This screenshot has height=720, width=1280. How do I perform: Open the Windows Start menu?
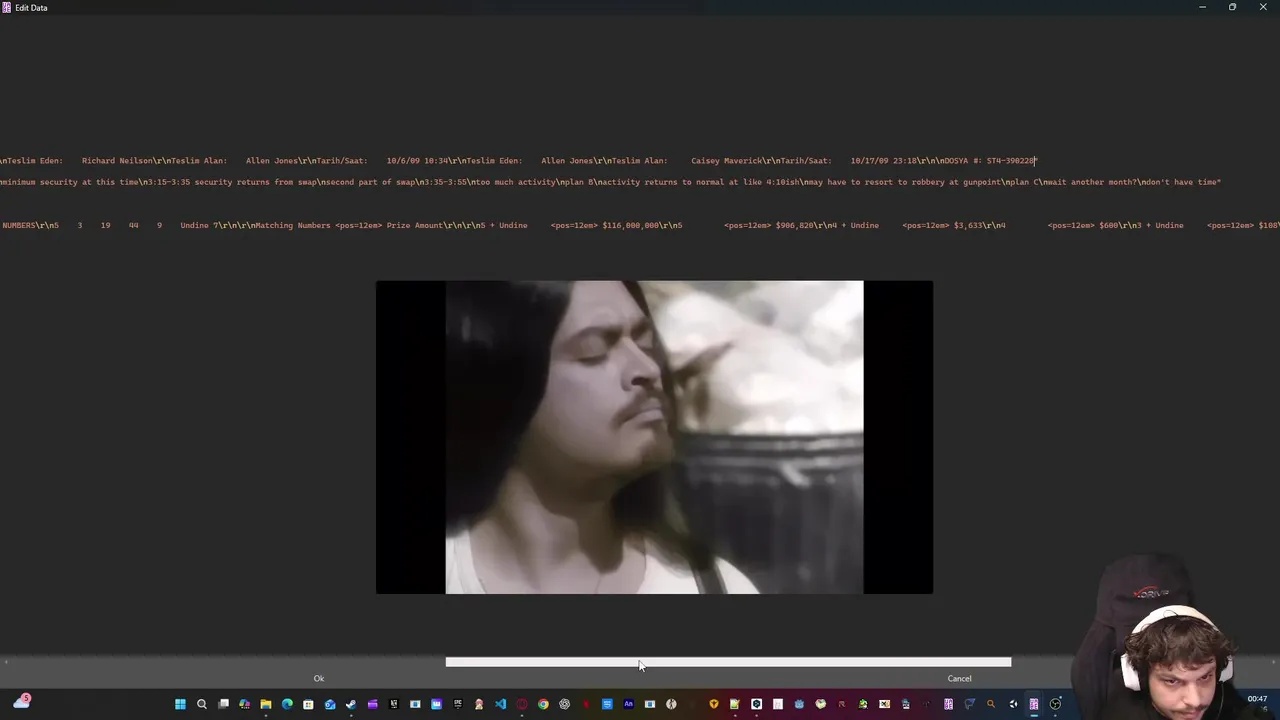(x=180, y=704)
